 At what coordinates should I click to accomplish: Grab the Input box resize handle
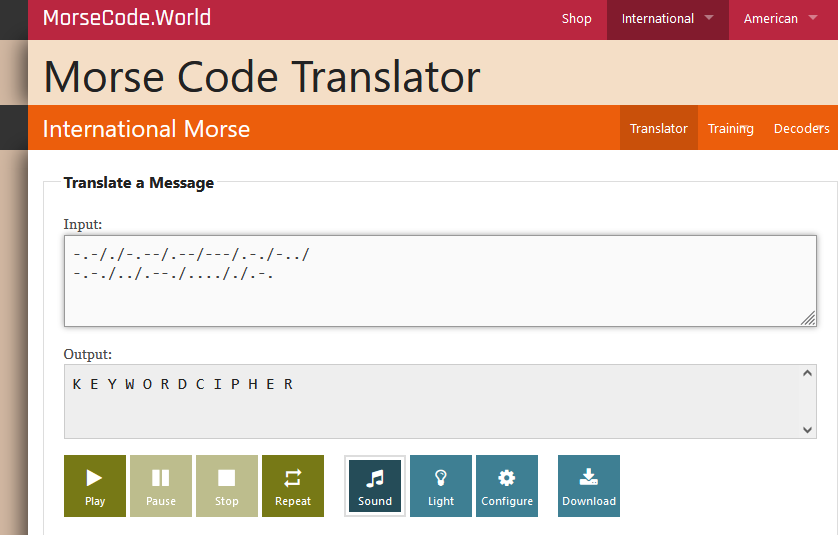[808, 318]
